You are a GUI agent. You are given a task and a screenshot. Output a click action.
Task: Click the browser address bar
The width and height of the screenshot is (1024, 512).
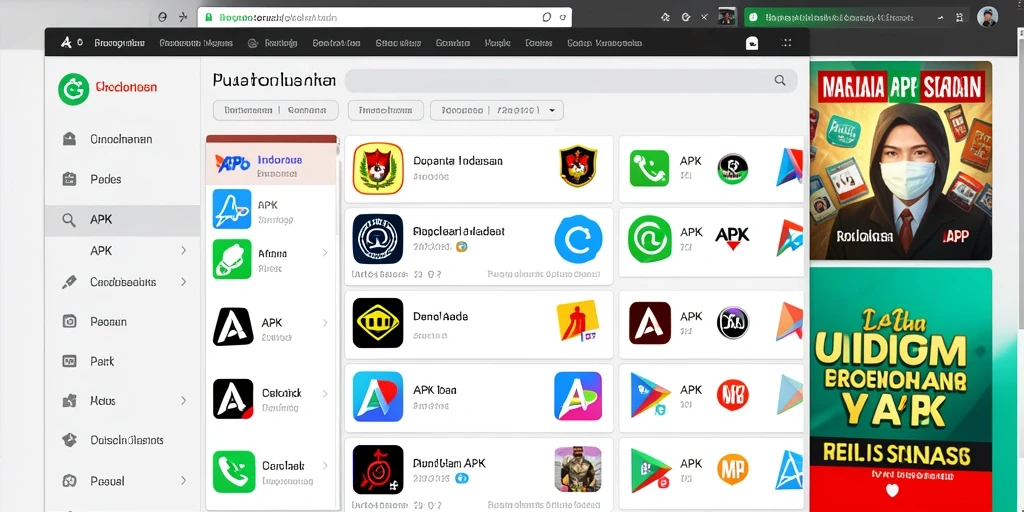[385, 18]
